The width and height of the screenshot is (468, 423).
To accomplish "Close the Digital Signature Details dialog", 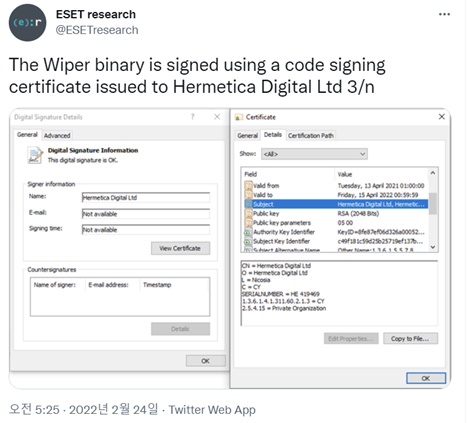I will point(217,117).
